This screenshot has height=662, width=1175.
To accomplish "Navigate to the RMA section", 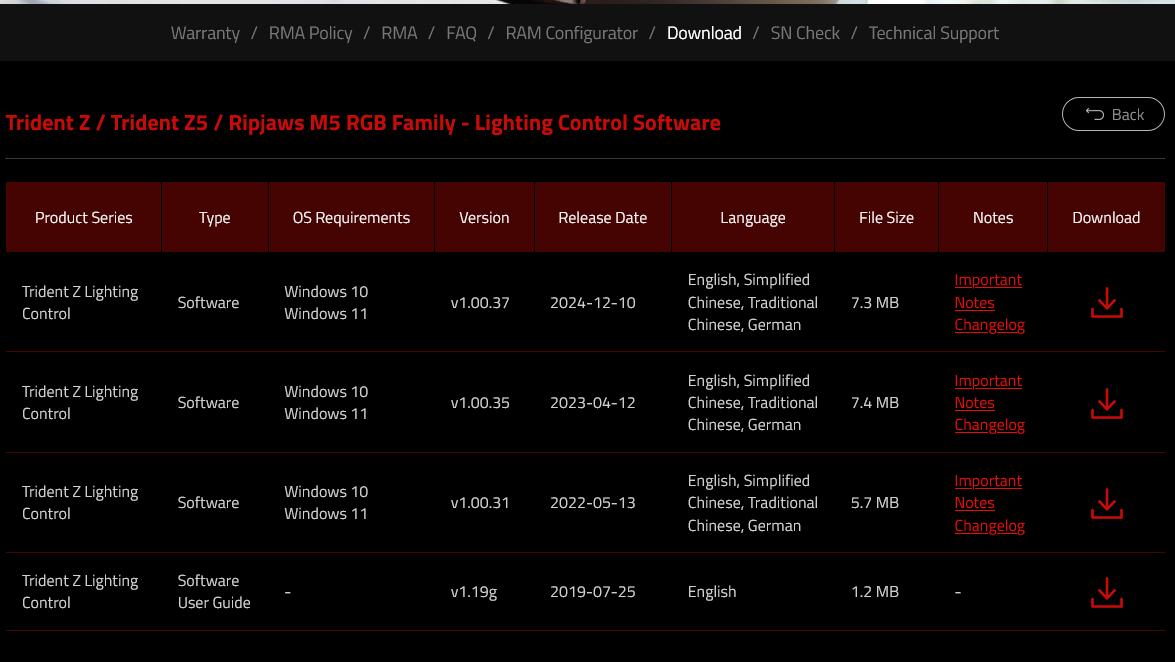I will (x=399, y=33).
